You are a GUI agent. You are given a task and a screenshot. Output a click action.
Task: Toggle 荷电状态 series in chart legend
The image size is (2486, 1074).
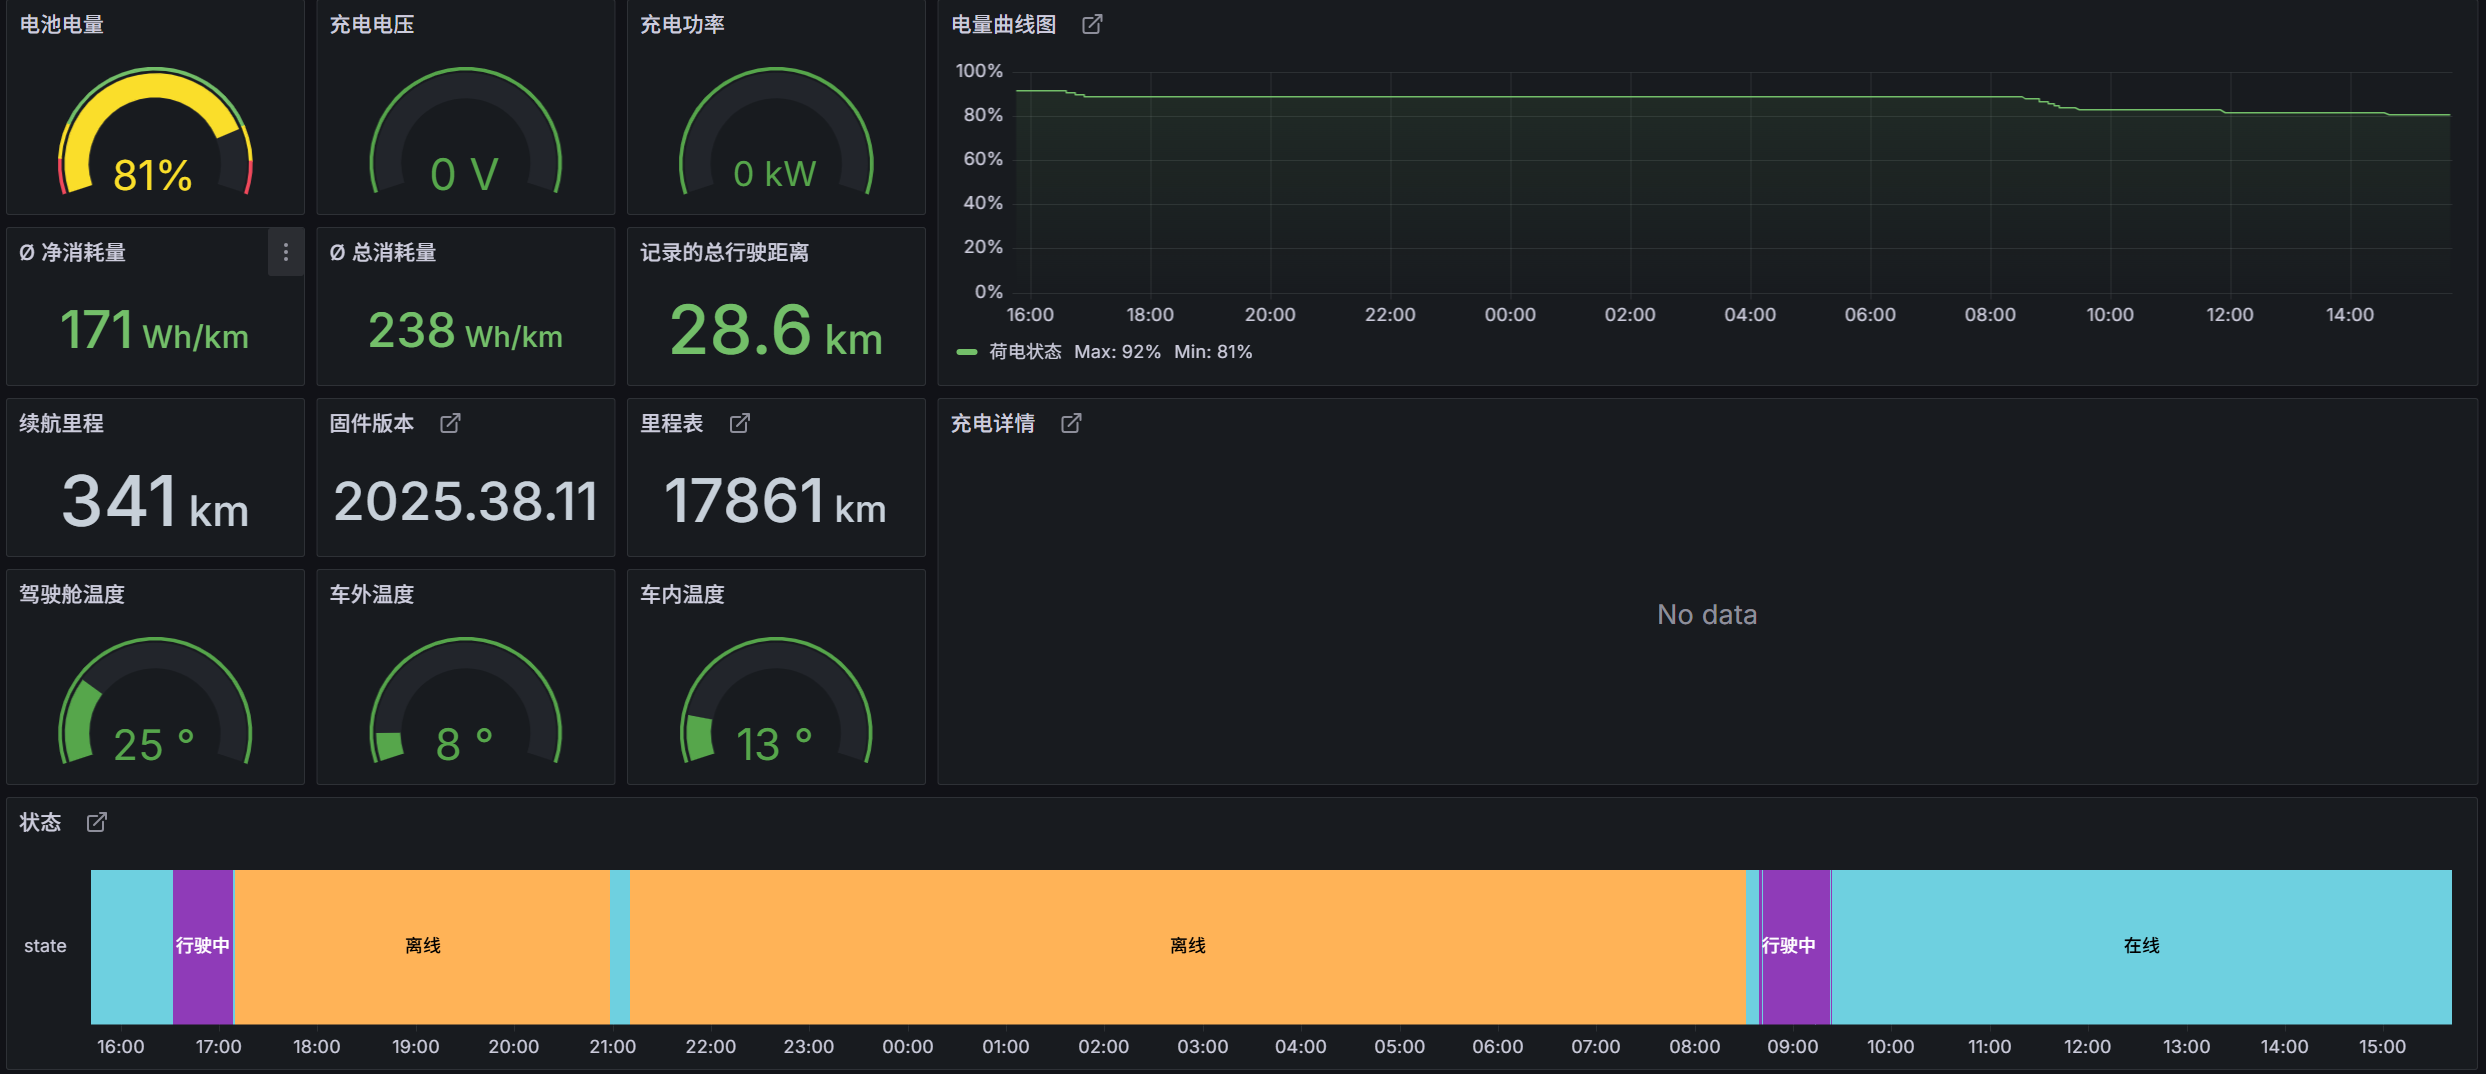point(1024,352)
